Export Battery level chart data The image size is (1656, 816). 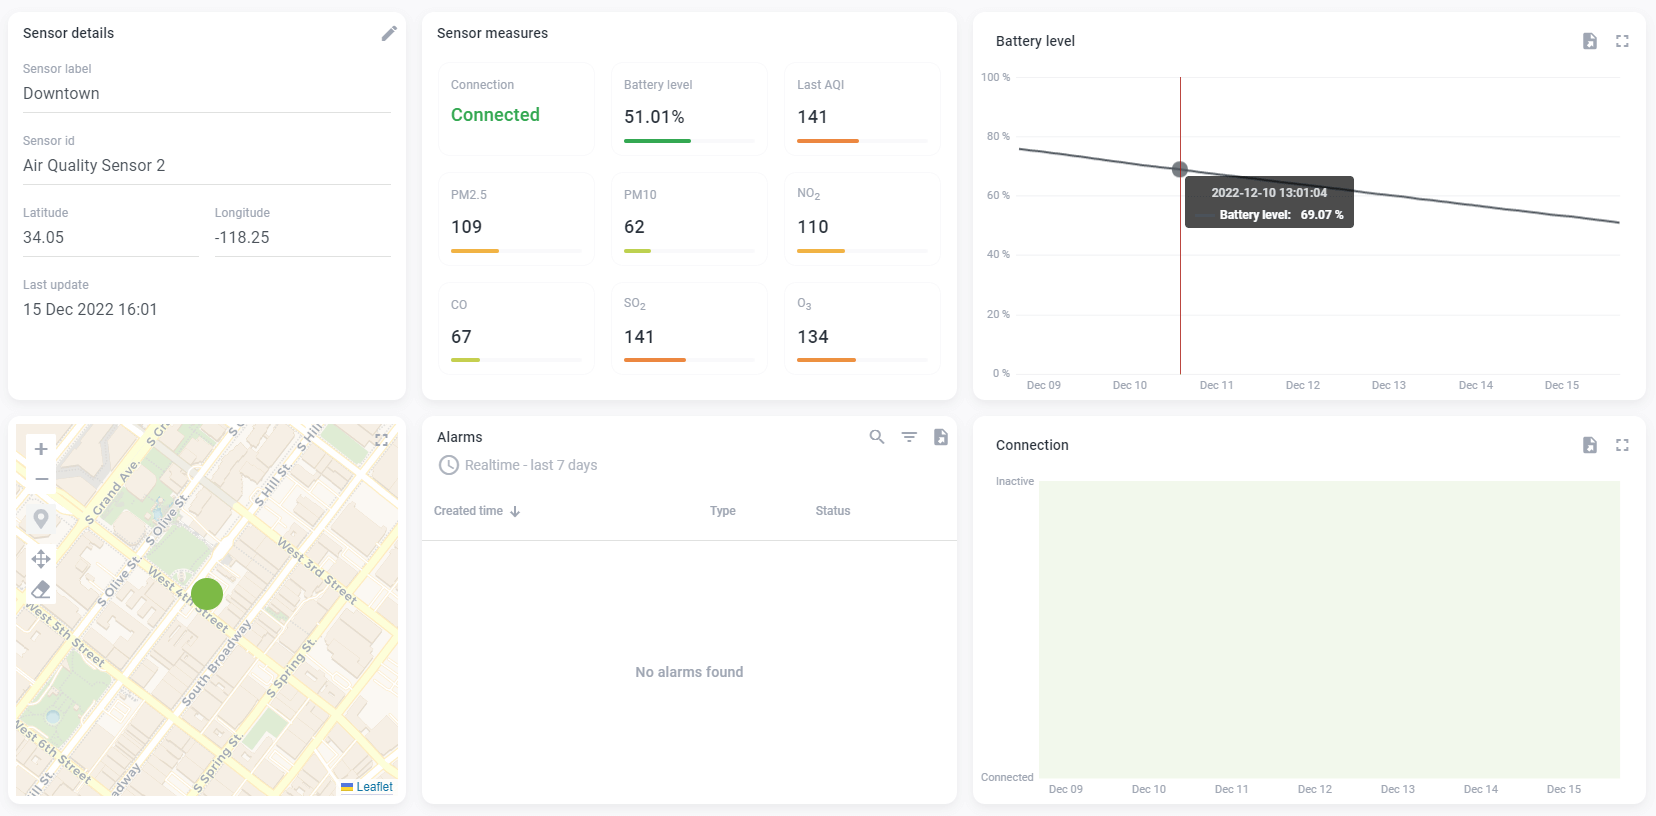click(1589, 41)
